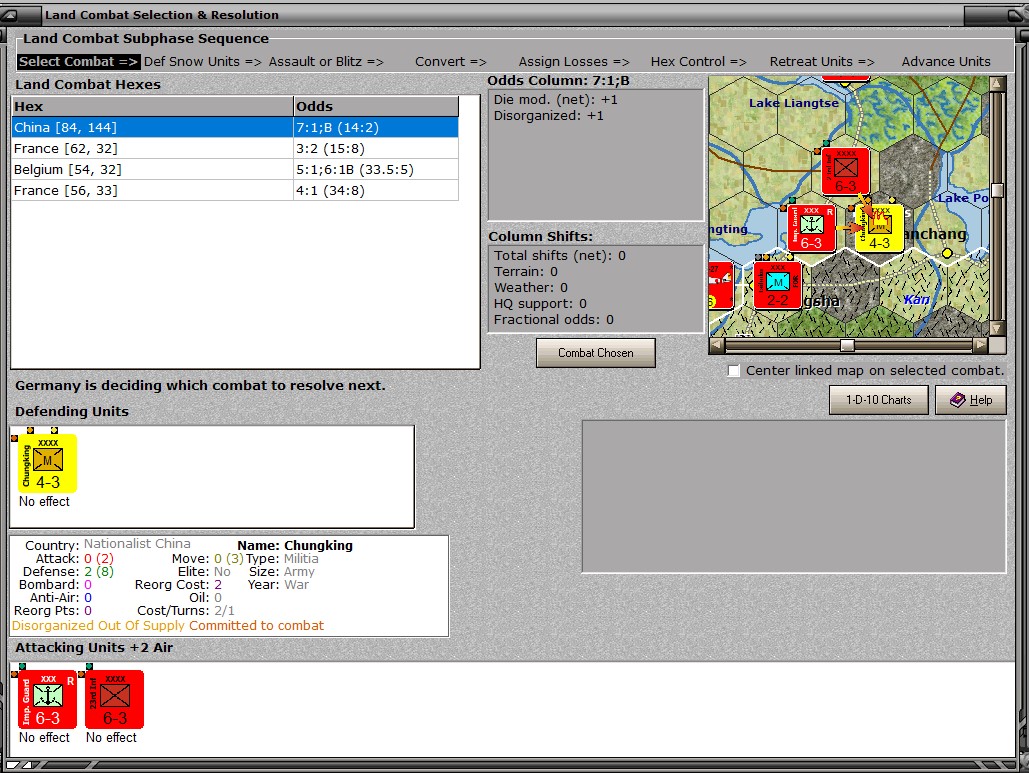Click the 'Germany is deciding which combat' status message
Viewport: 1029px width, 773px height.
(x=200, y=385)
